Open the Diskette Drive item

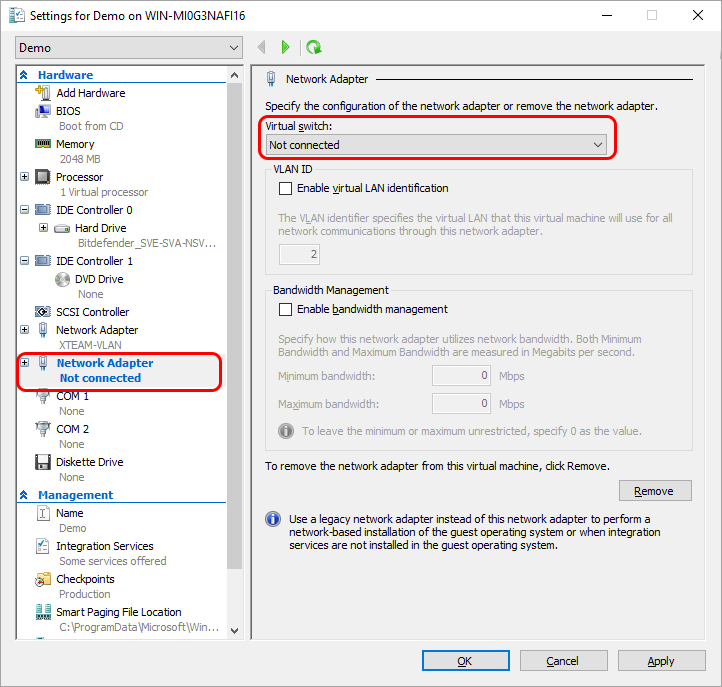89,462
